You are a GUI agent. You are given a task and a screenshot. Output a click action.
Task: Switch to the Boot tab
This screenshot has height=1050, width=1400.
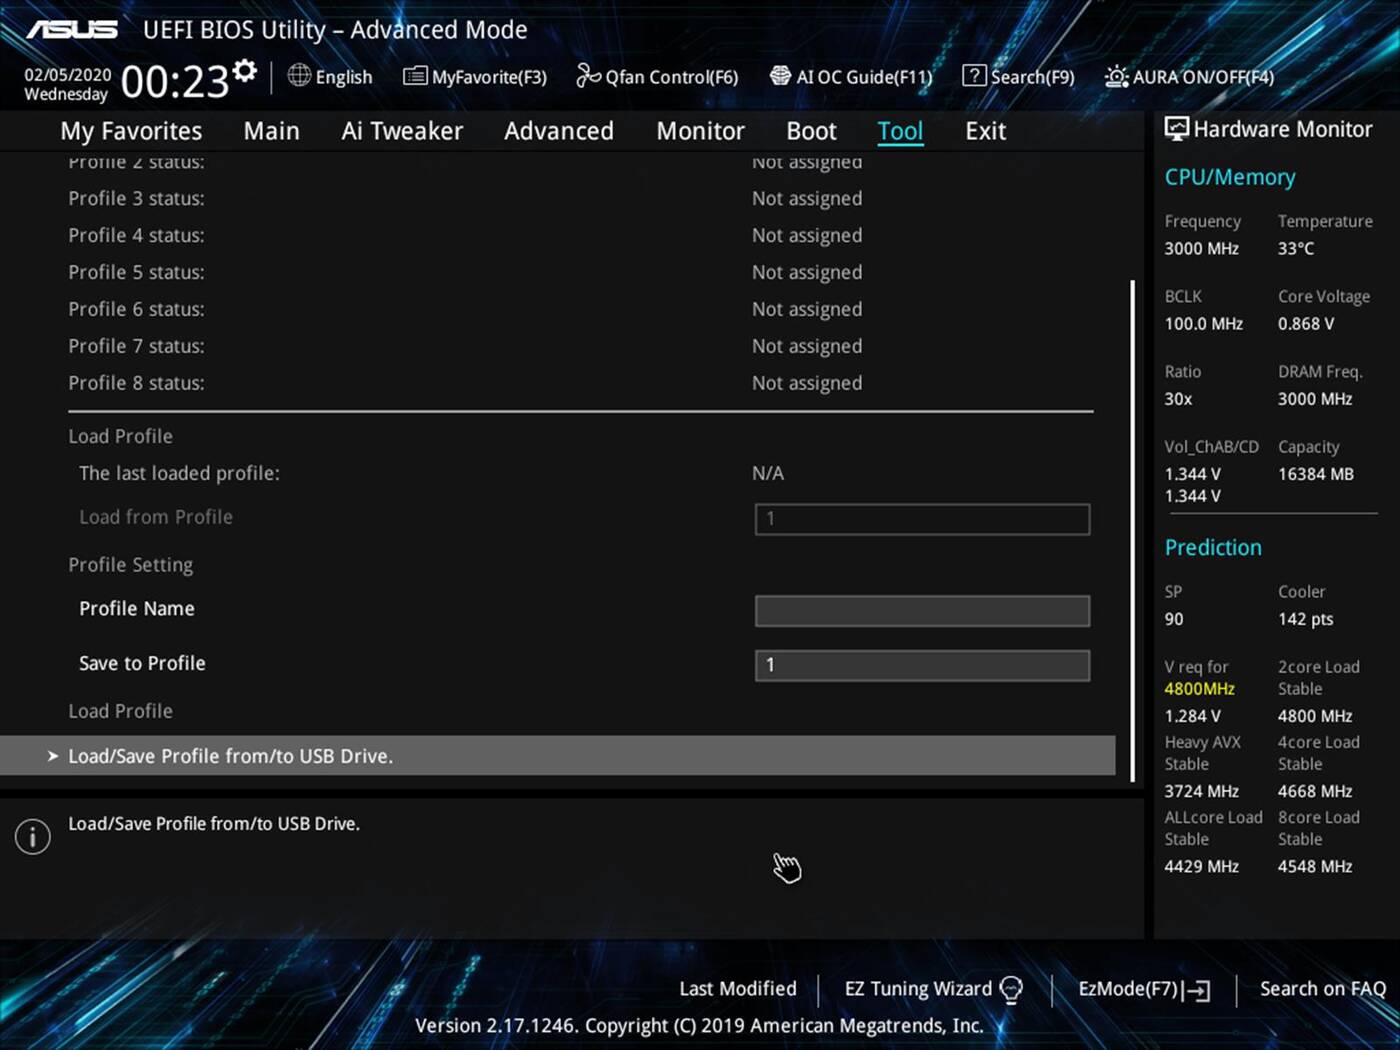(x=810, y=130)
